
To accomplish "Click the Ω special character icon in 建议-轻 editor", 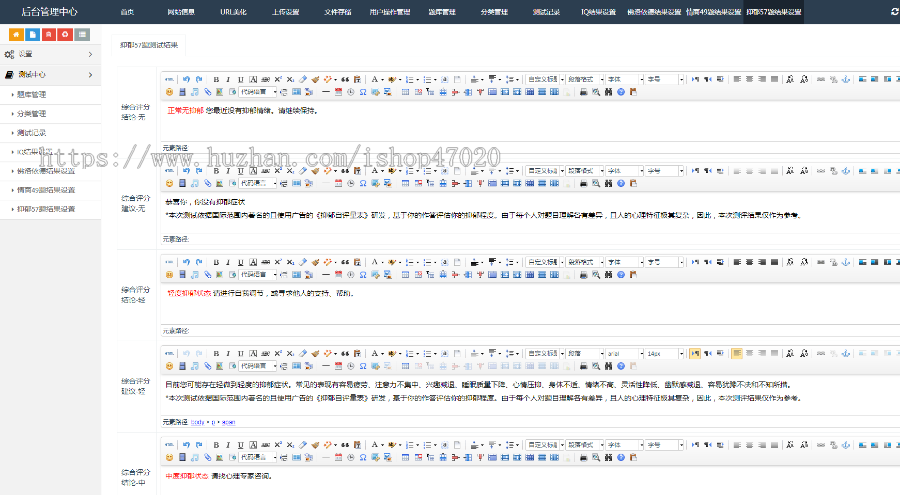I will pos(363,366).
